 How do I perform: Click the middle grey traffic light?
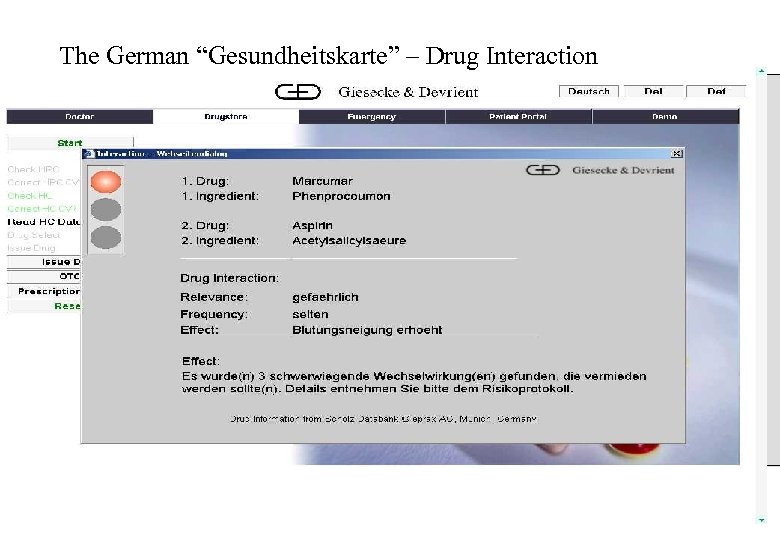pyautogui.click(x=106, y=209)
